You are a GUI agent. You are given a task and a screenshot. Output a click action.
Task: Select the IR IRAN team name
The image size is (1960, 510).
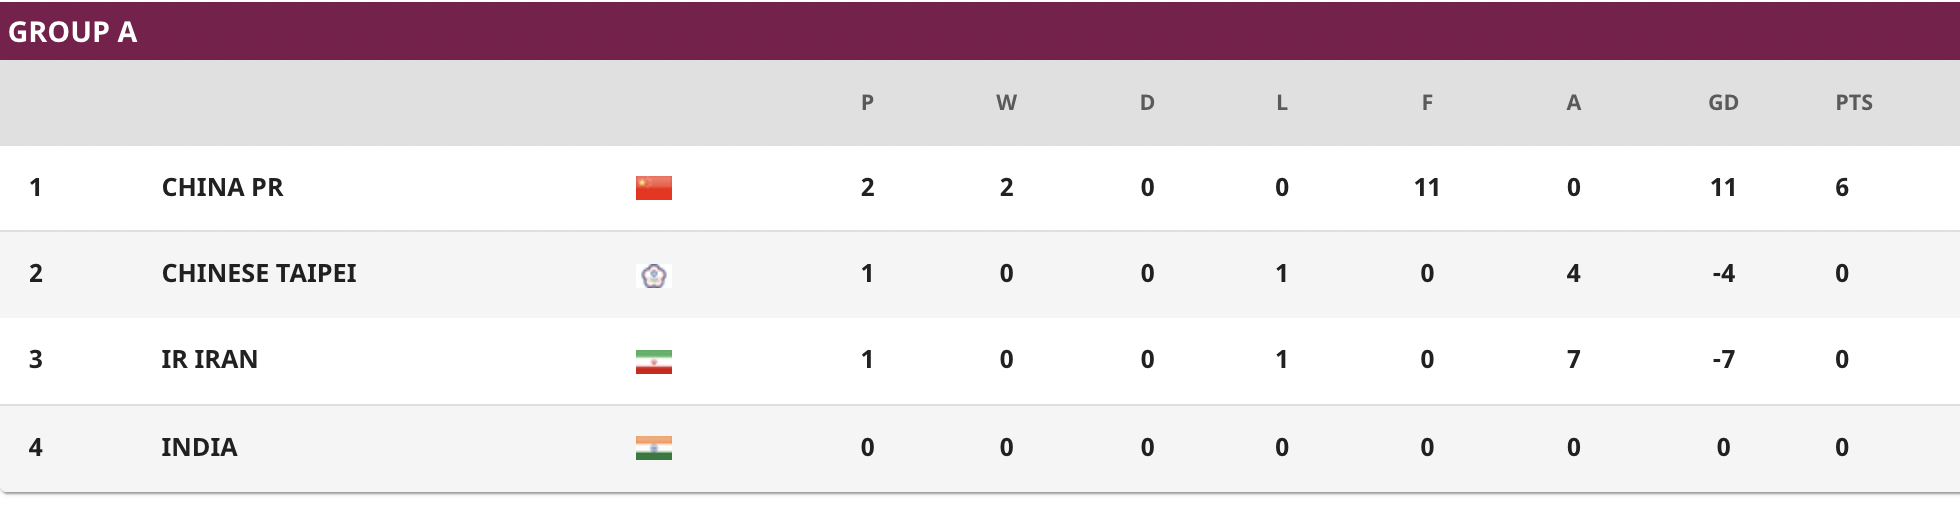point(209,359)
